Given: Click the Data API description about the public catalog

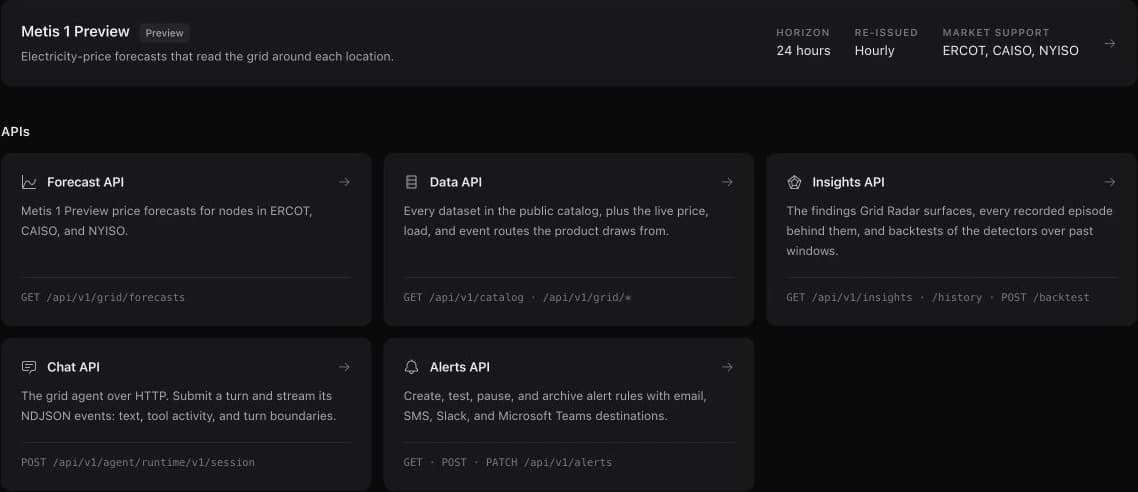Looking at the screenshot, I should (556, 221).
